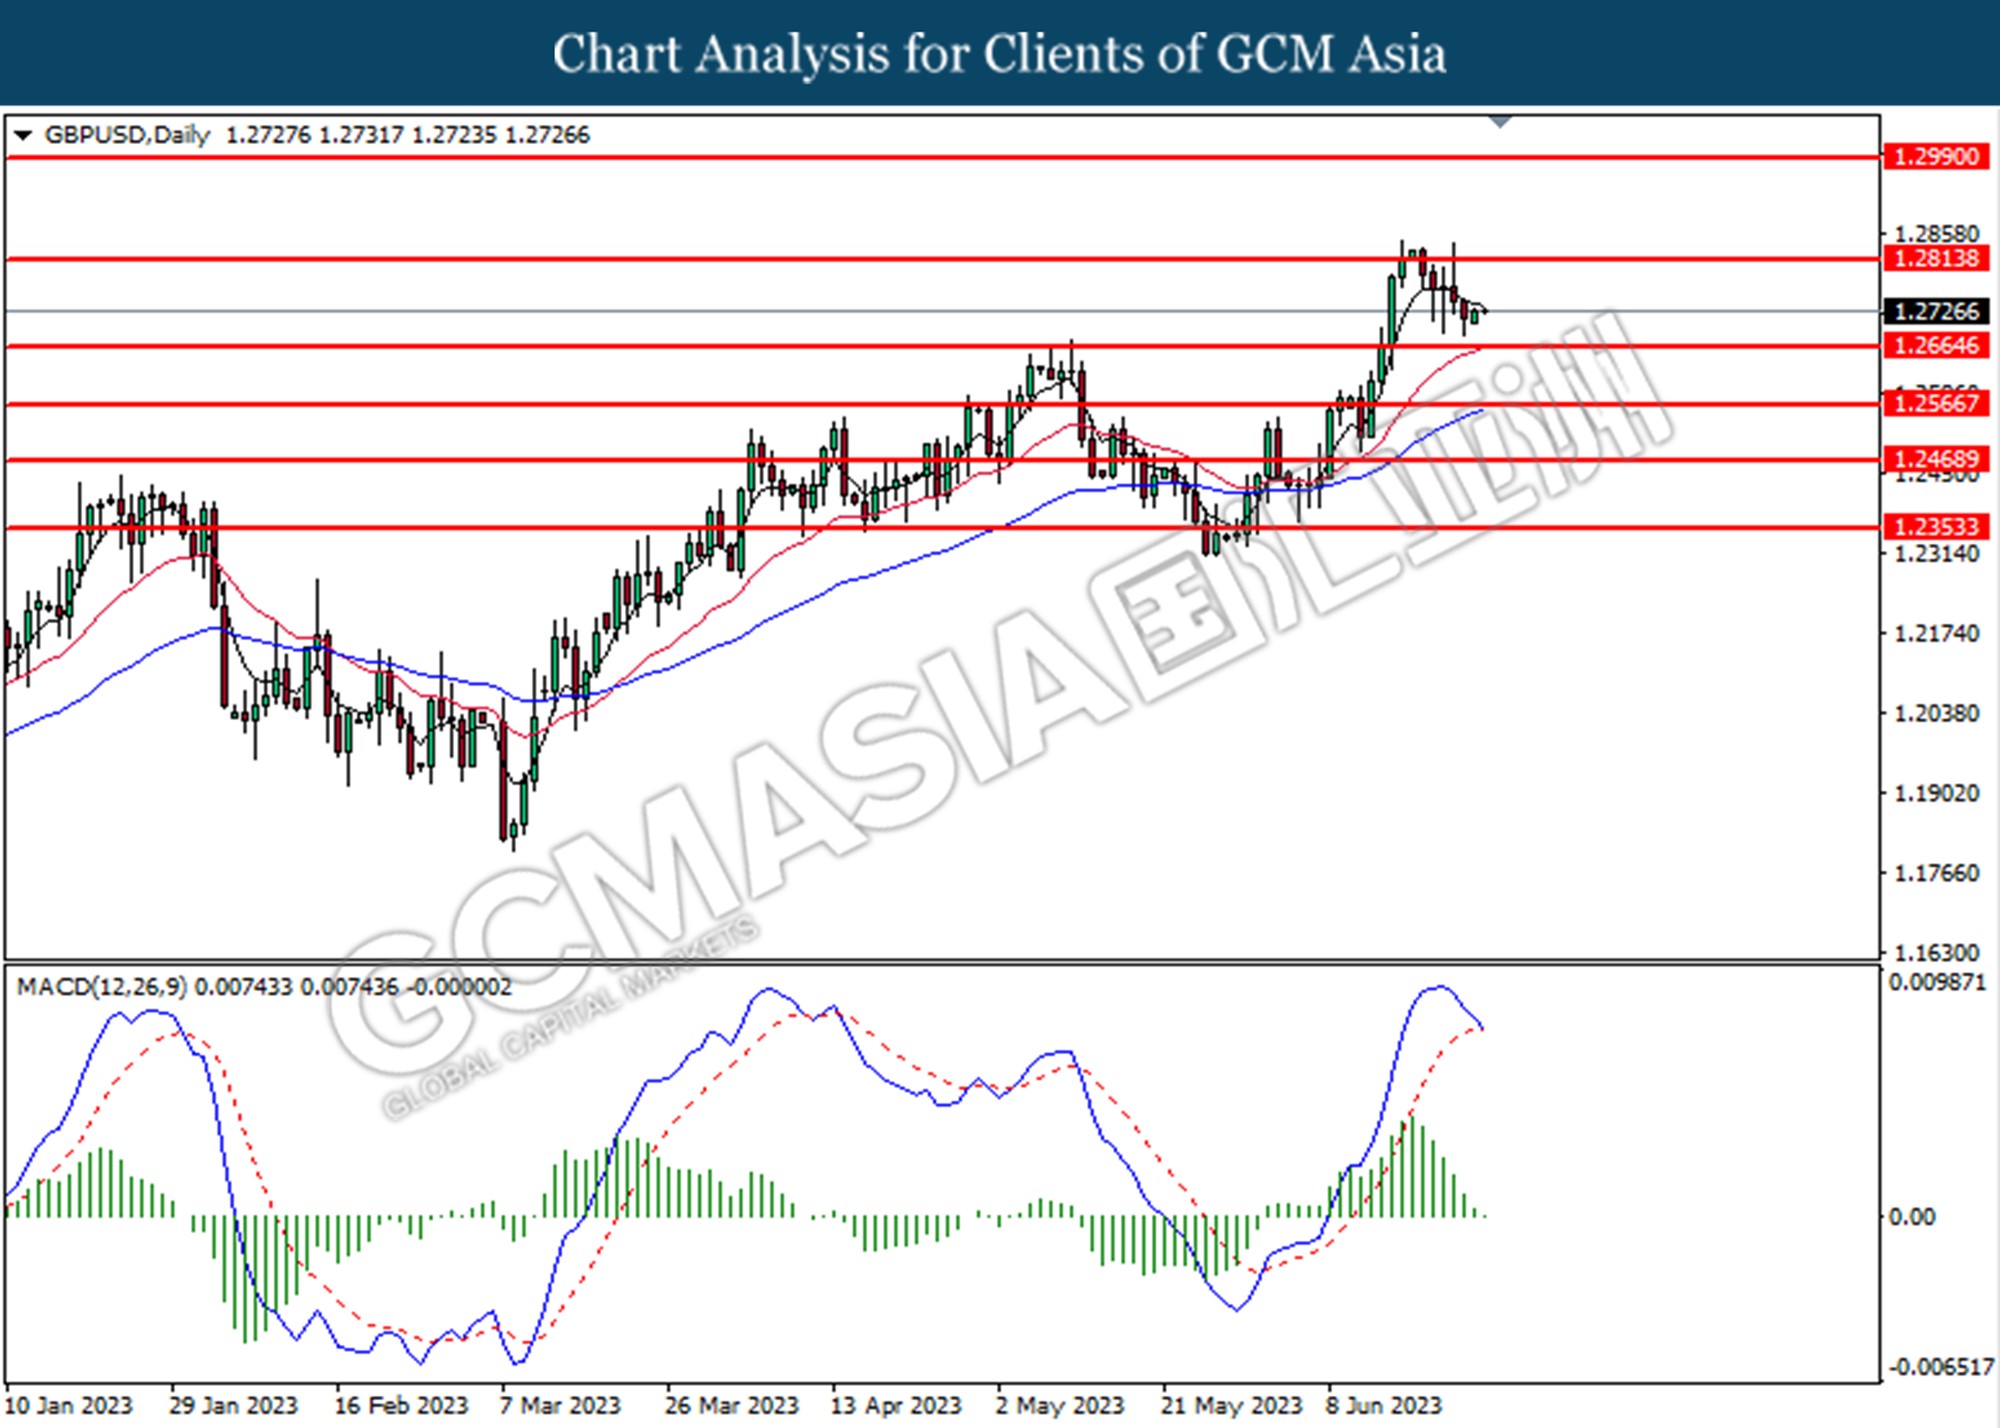This screenshot has width=2000, height=1428.
Task: Click the MACD(12,26,9) indicator label
Action: point(102,988)
